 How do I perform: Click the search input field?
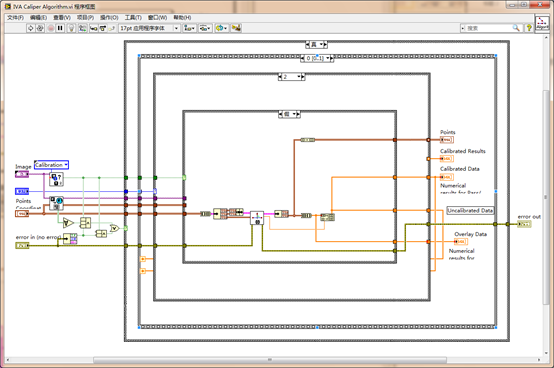tap(490, 28)
